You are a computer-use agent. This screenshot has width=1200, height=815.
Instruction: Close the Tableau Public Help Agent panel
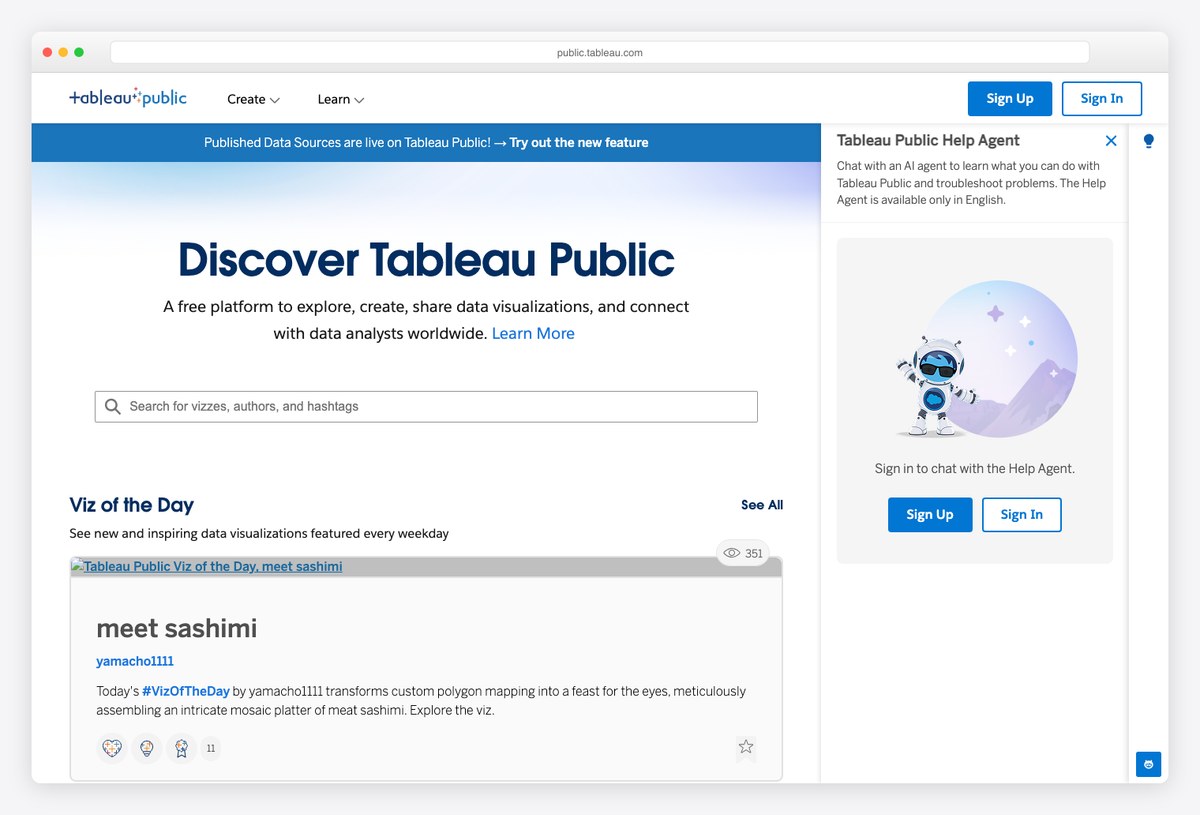1111,141
